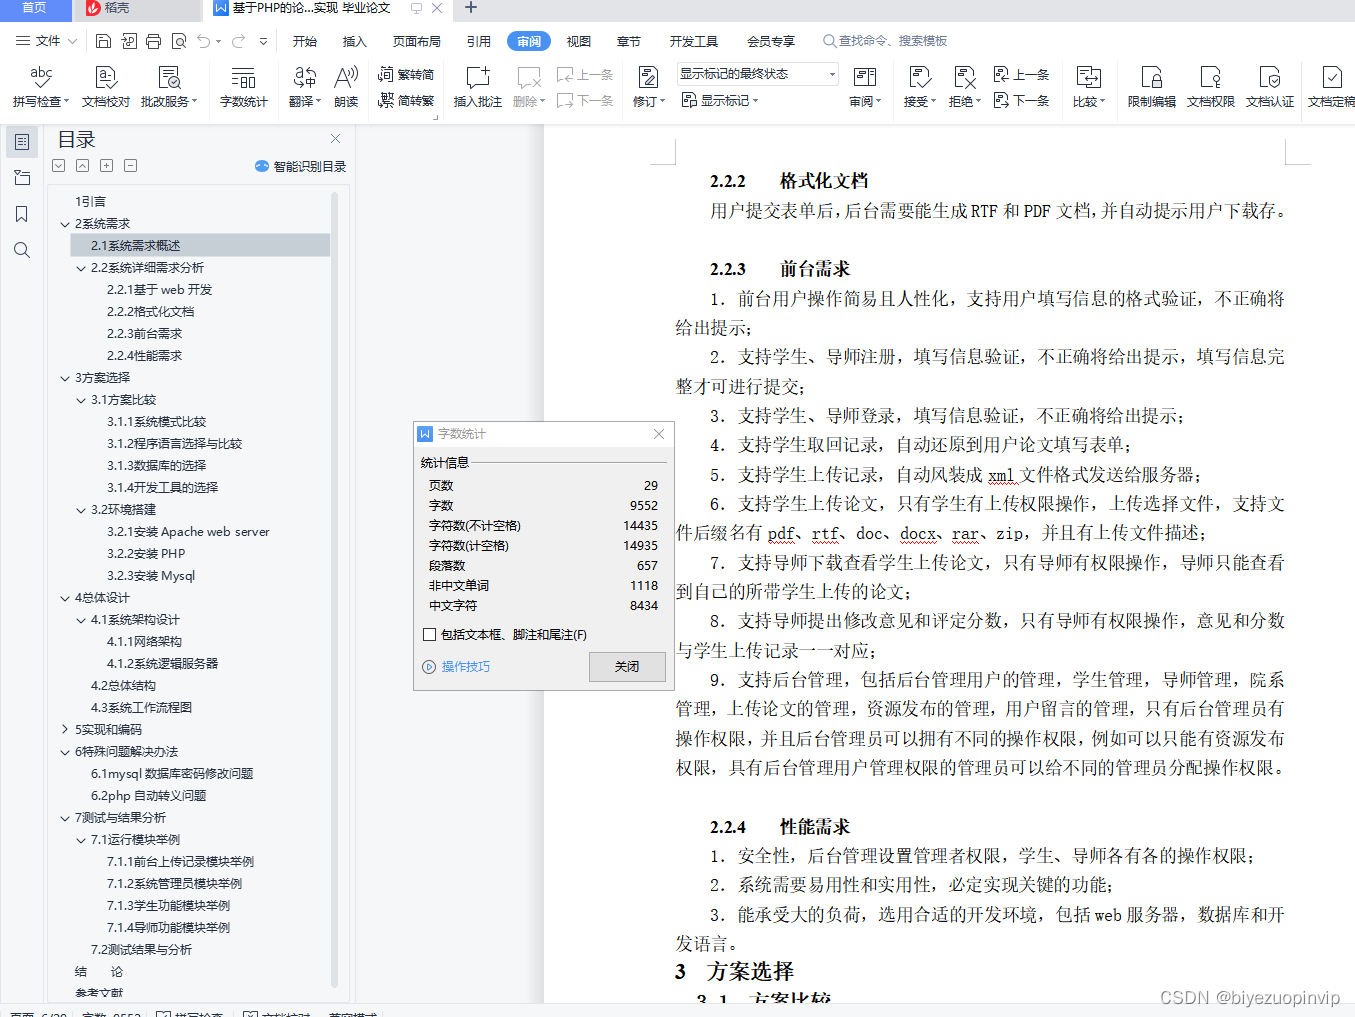Switch to the 引用 ribbon tab

pos(479,41)
